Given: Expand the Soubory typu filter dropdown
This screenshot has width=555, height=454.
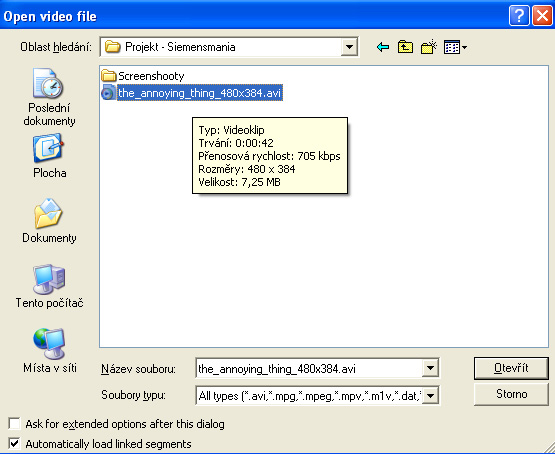Looking at the screenshot, I should [x=430, y=395].
